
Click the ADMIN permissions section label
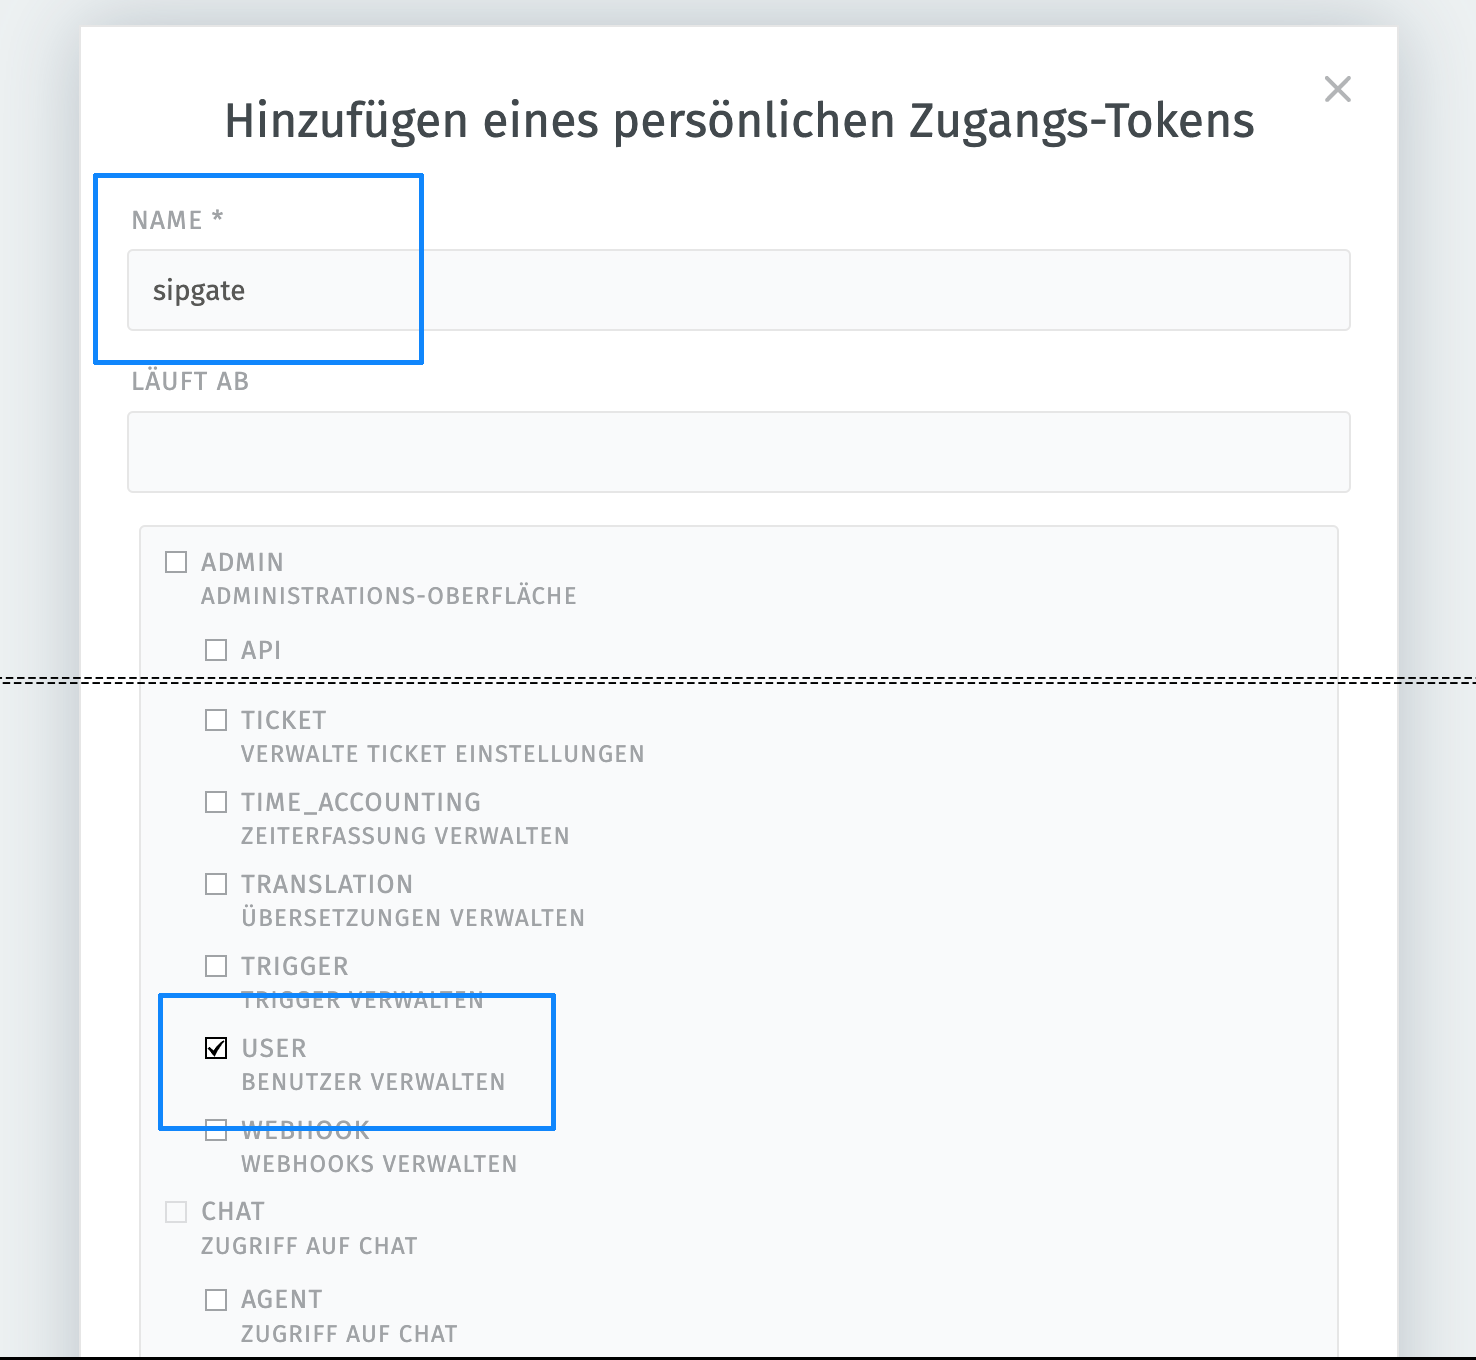click(242, 561)
